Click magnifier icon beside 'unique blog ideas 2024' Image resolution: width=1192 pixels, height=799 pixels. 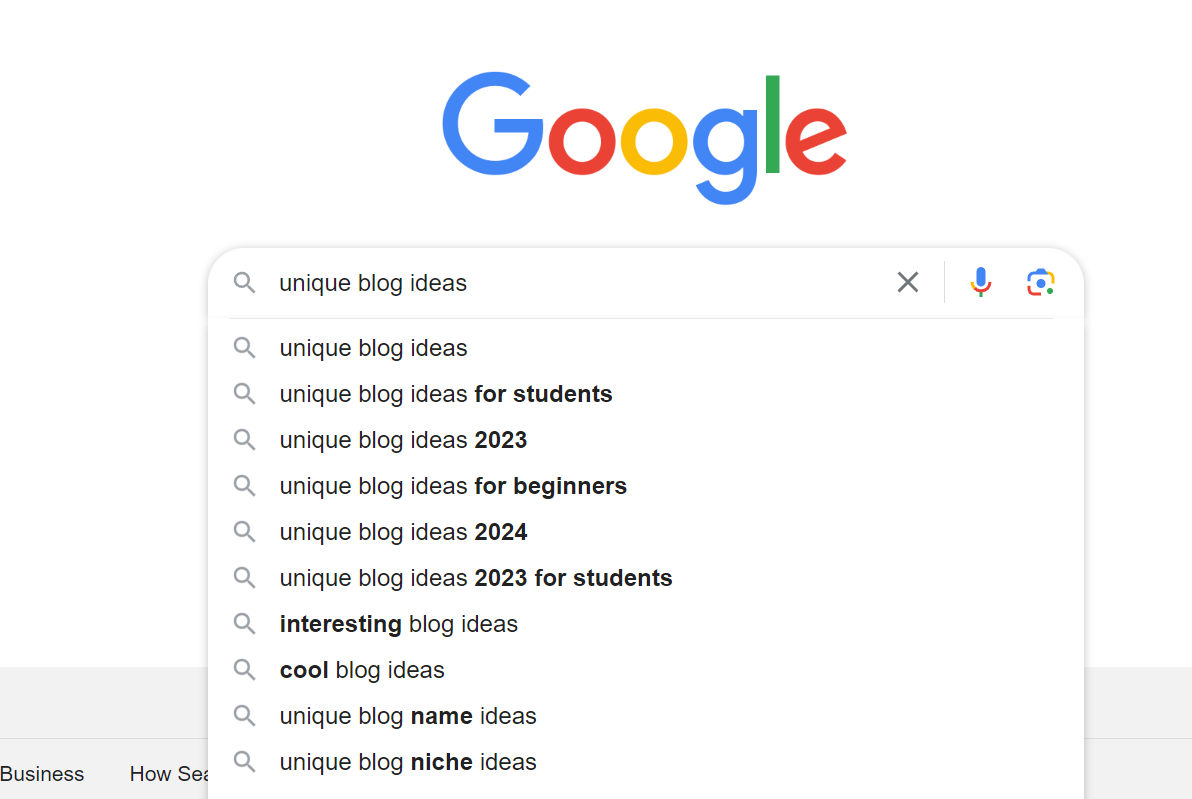click(244, 532)
